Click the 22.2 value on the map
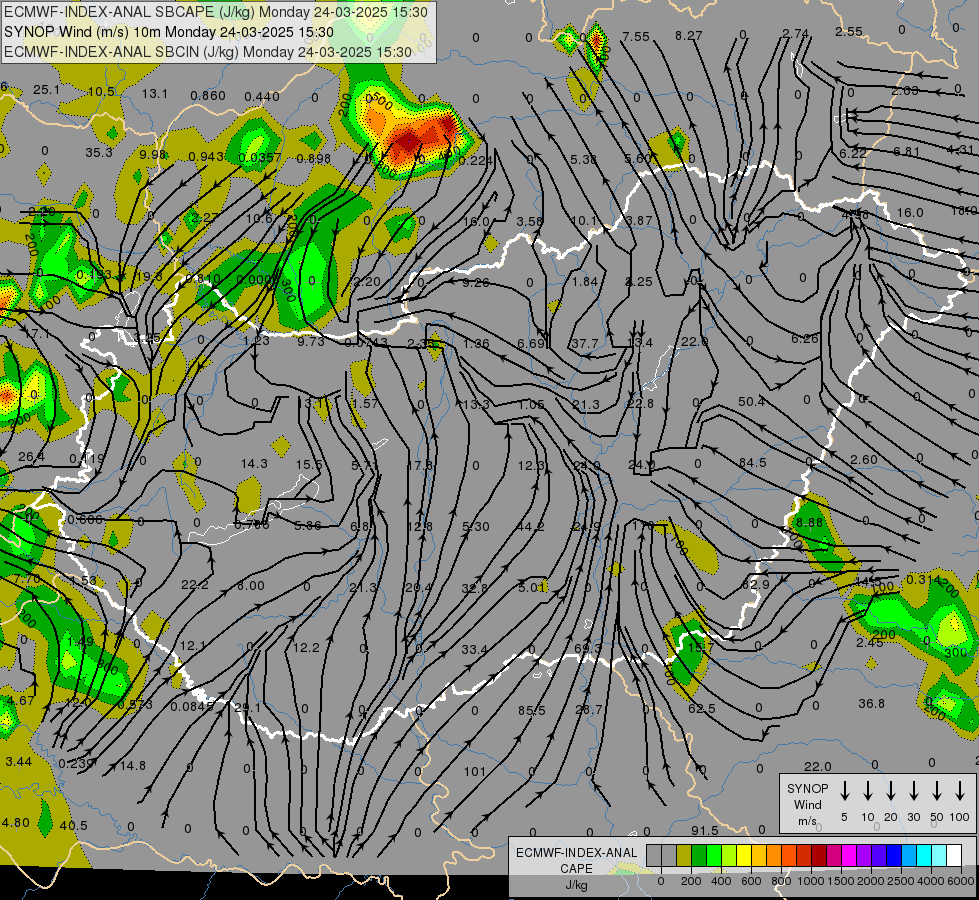979x900 pixels. [x=195, y=585]
